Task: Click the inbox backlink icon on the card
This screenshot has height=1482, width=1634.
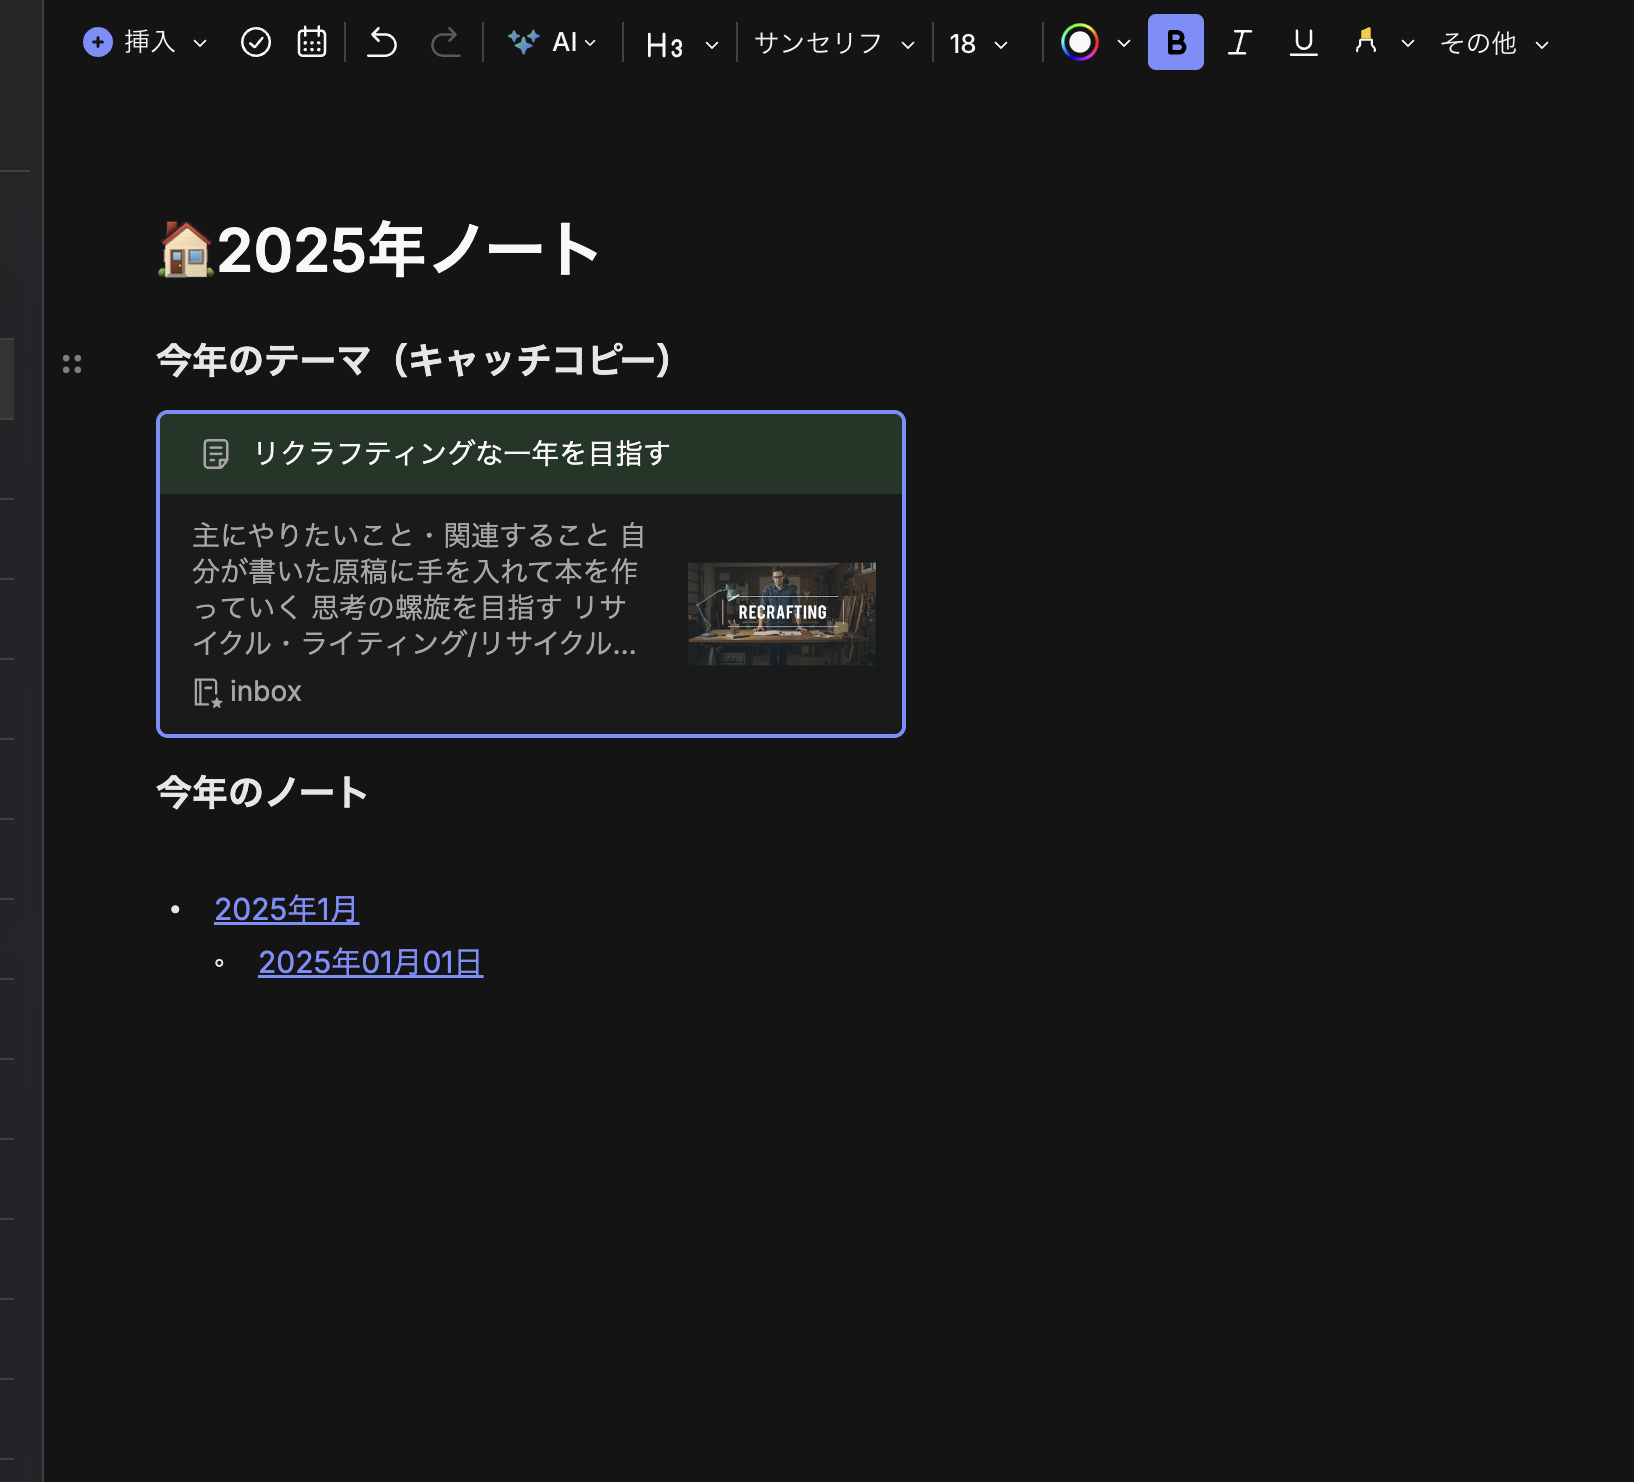Action: (206, 691)
